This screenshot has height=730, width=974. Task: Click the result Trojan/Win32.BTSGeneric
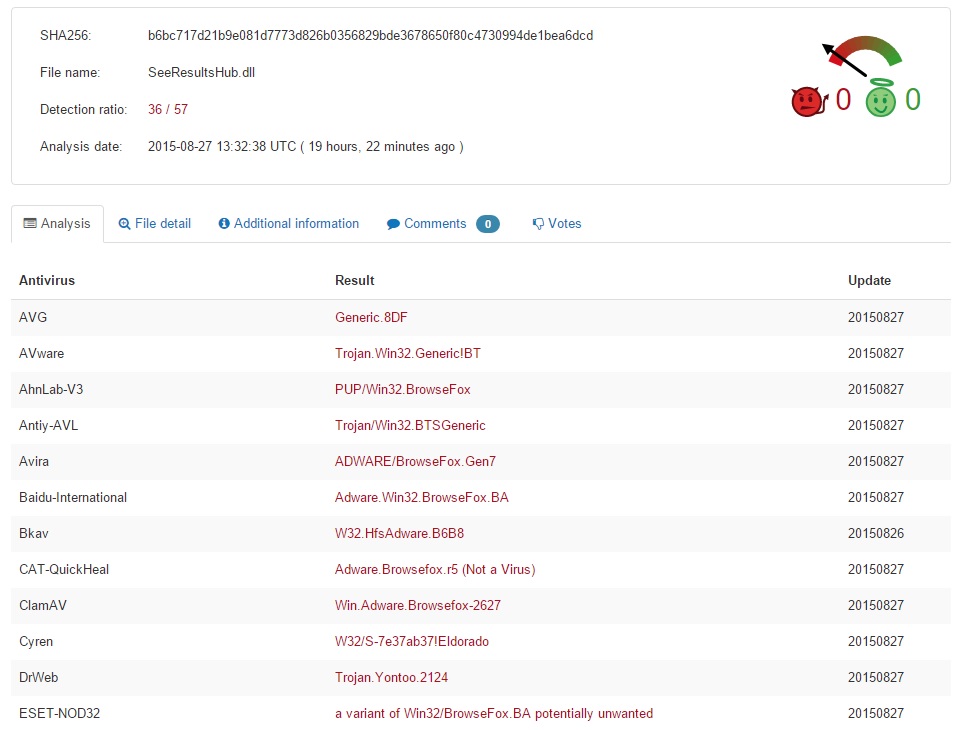pos(410,426)
